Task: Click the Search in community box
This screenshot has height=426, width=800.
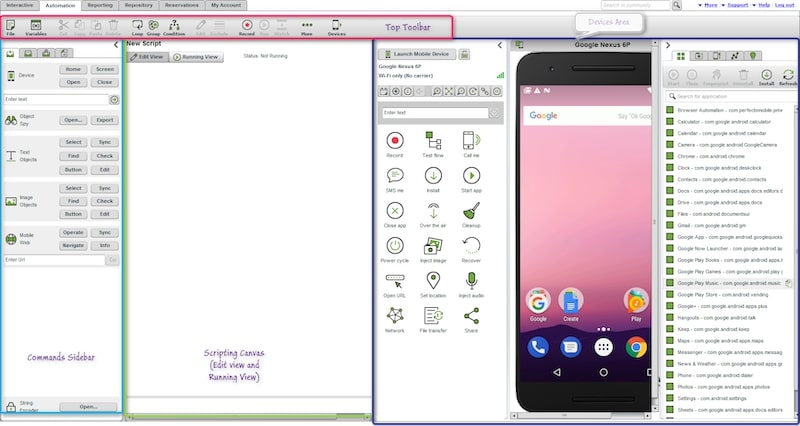Action: pyautogui.click(x=635, y=5)
